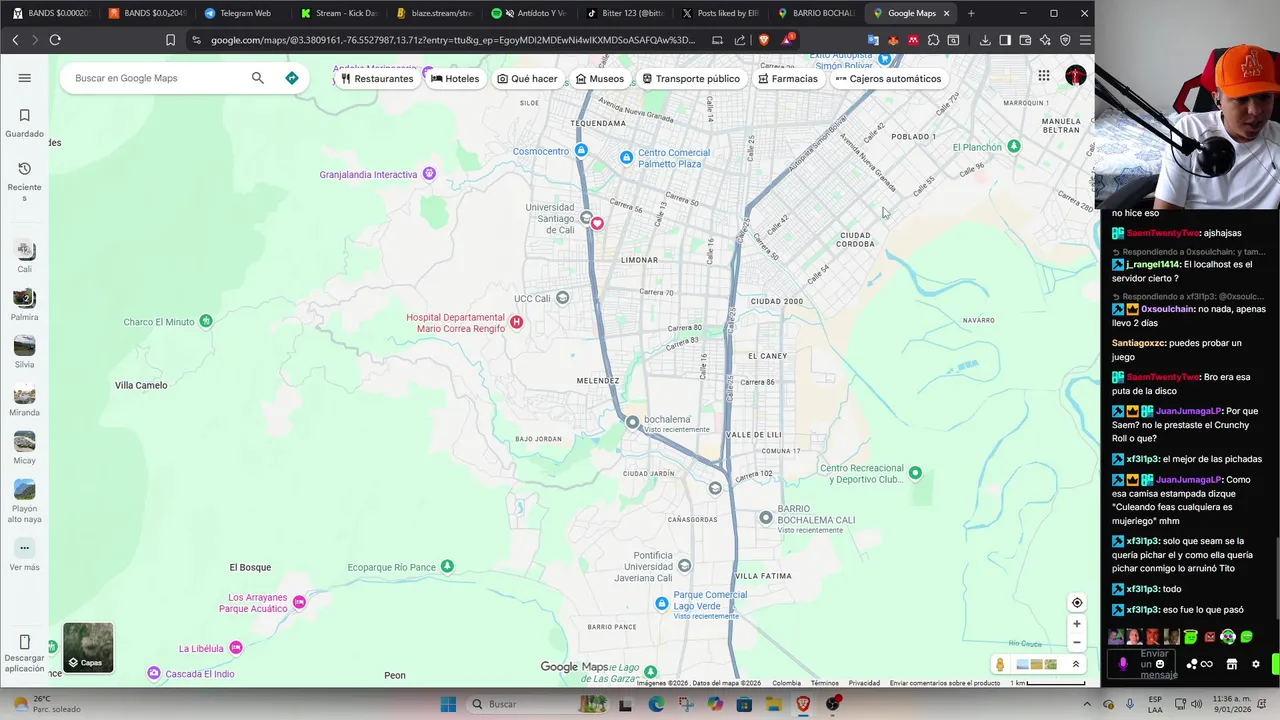
Task: Click the Descargar aplicación phone icon
Action: coord(25,642)
